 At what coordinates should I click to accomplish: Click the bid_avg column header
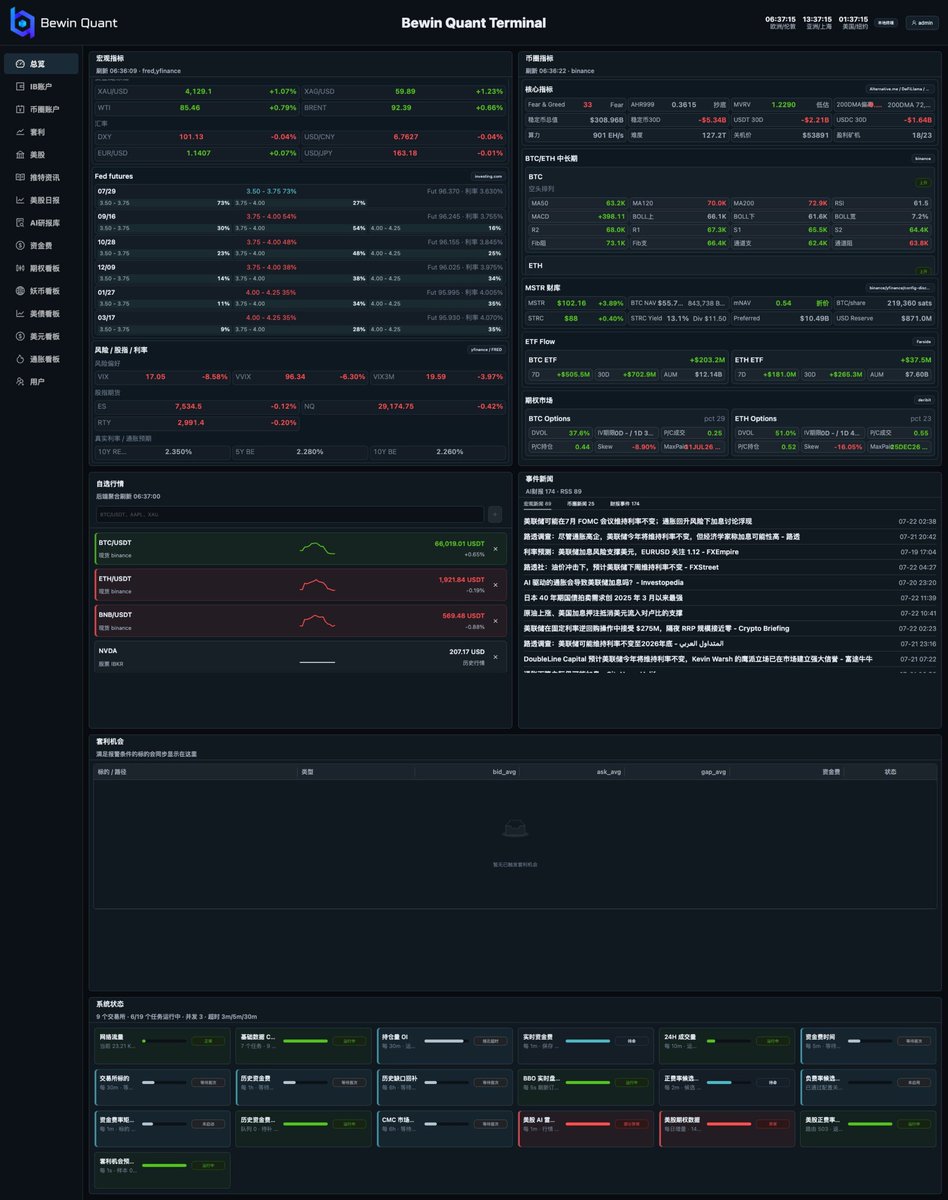tap(503, 772)
